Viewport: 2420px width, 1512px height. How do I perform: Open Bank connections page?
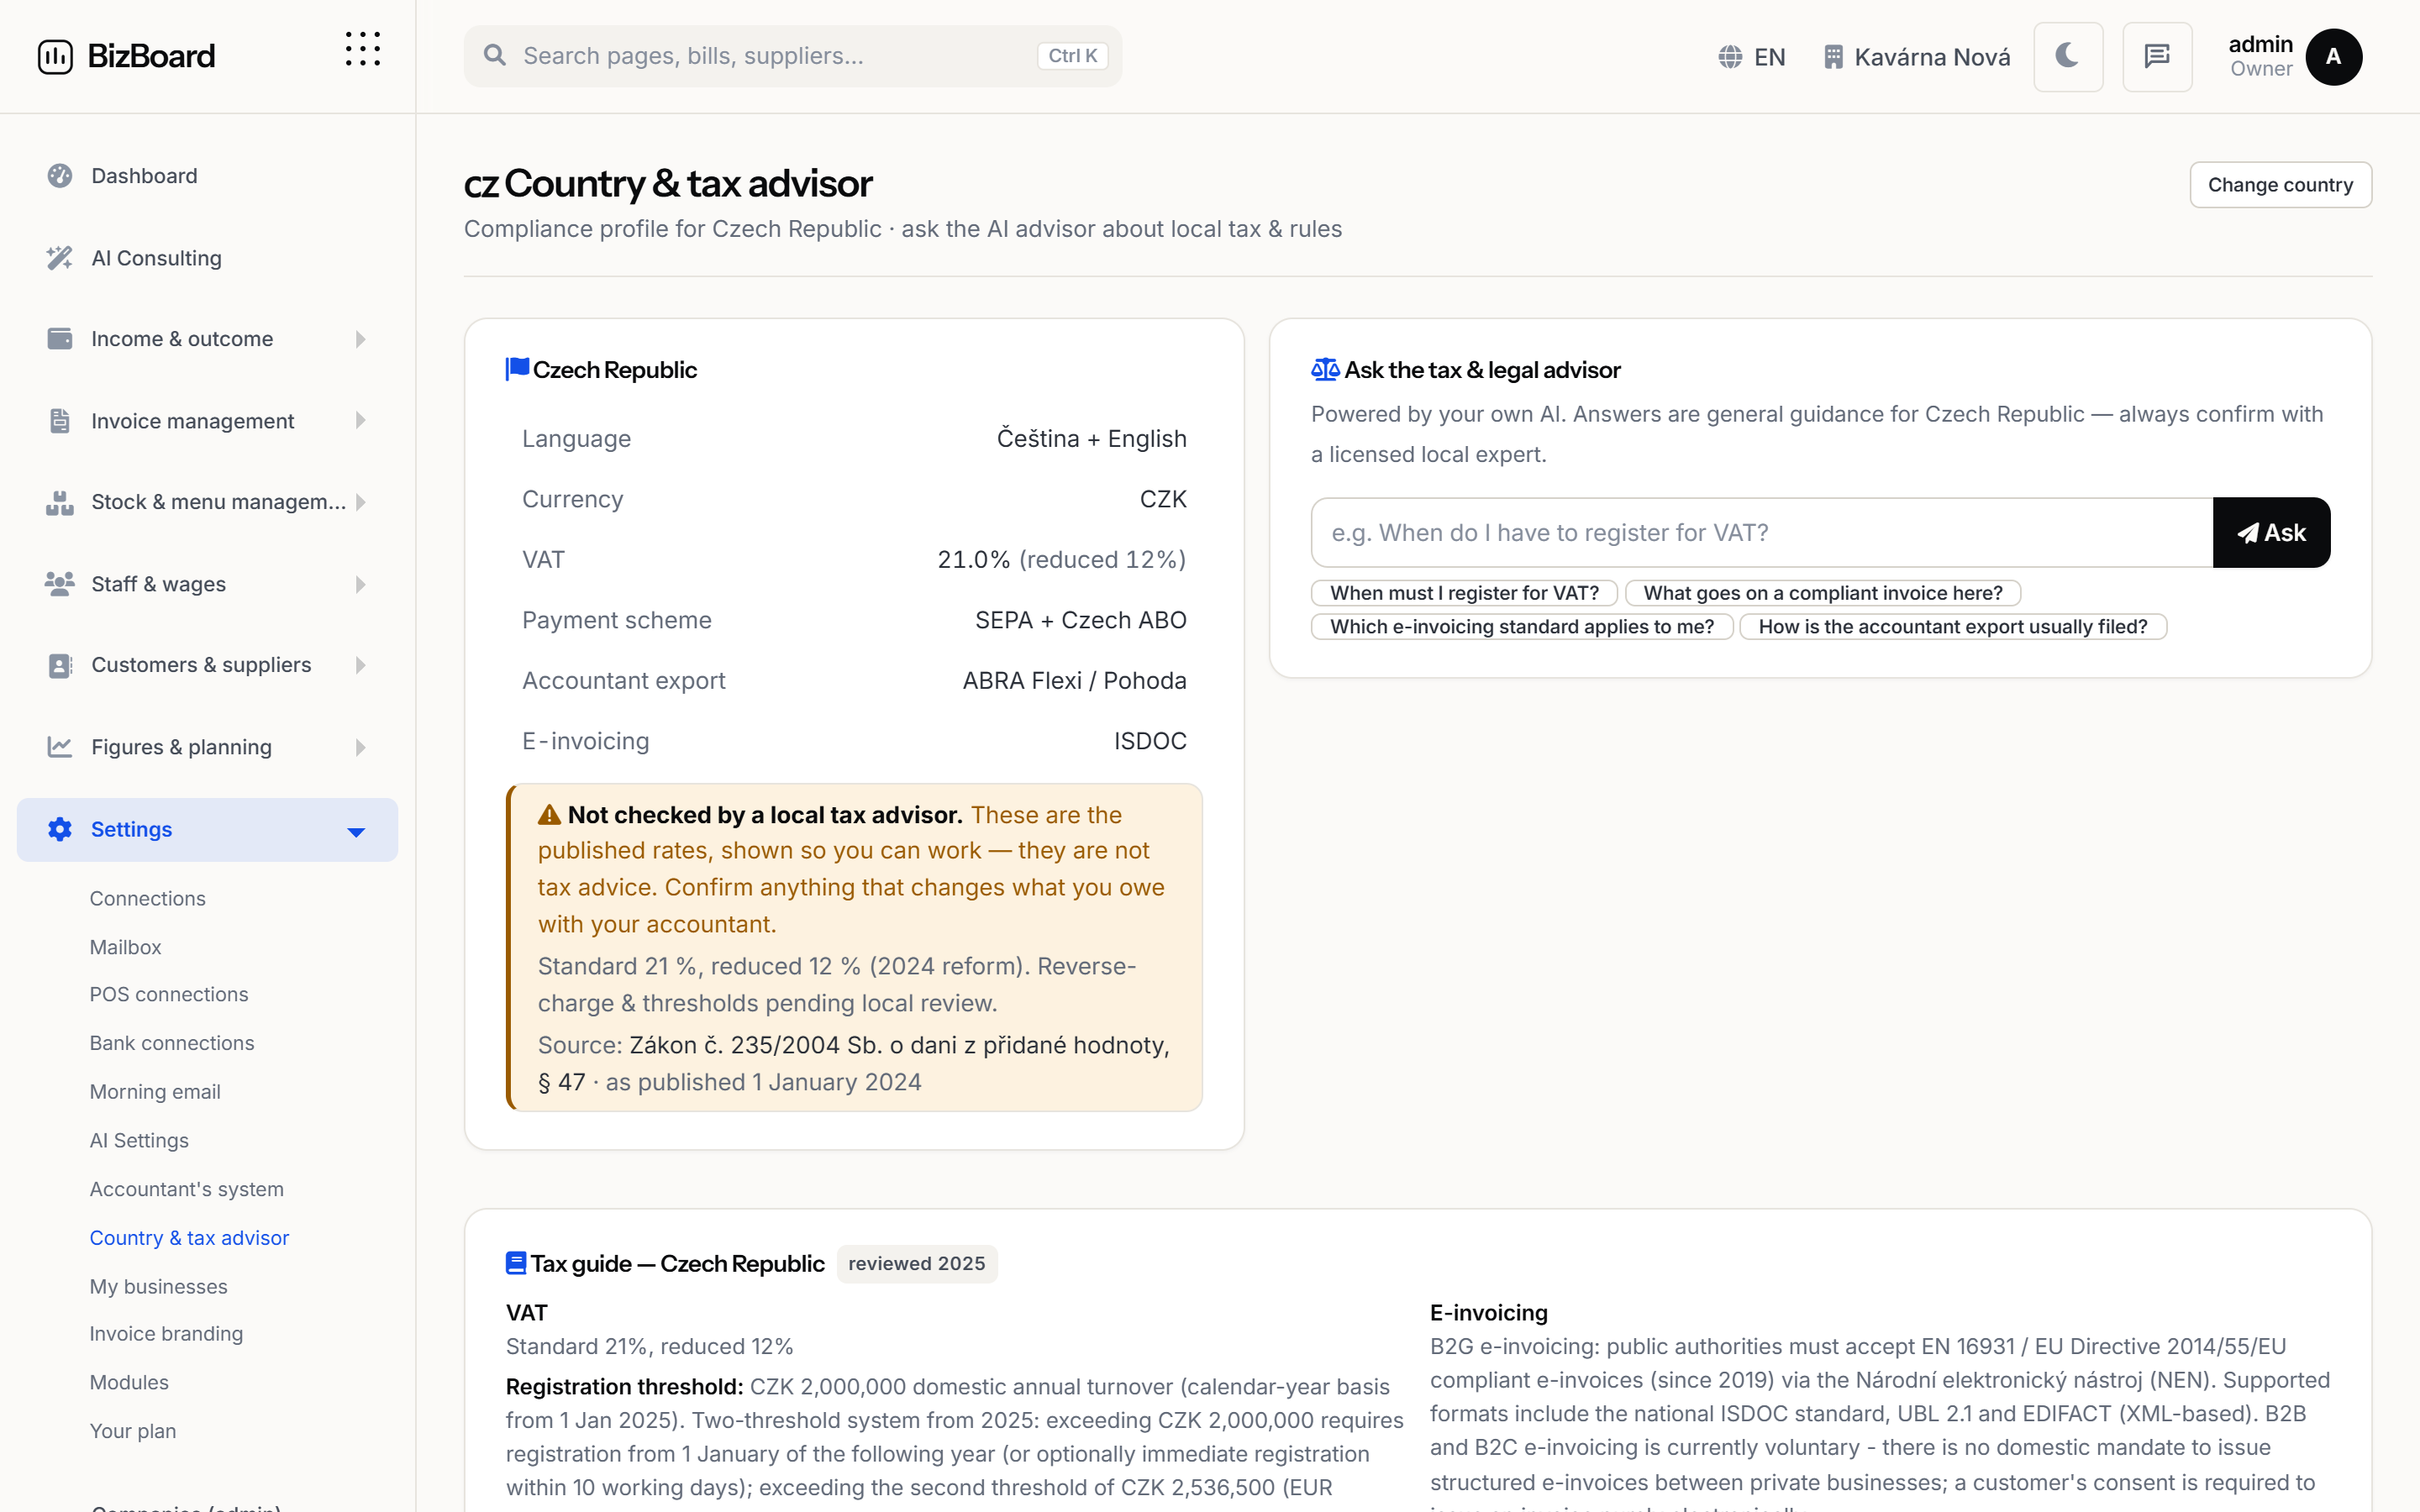172,1043
